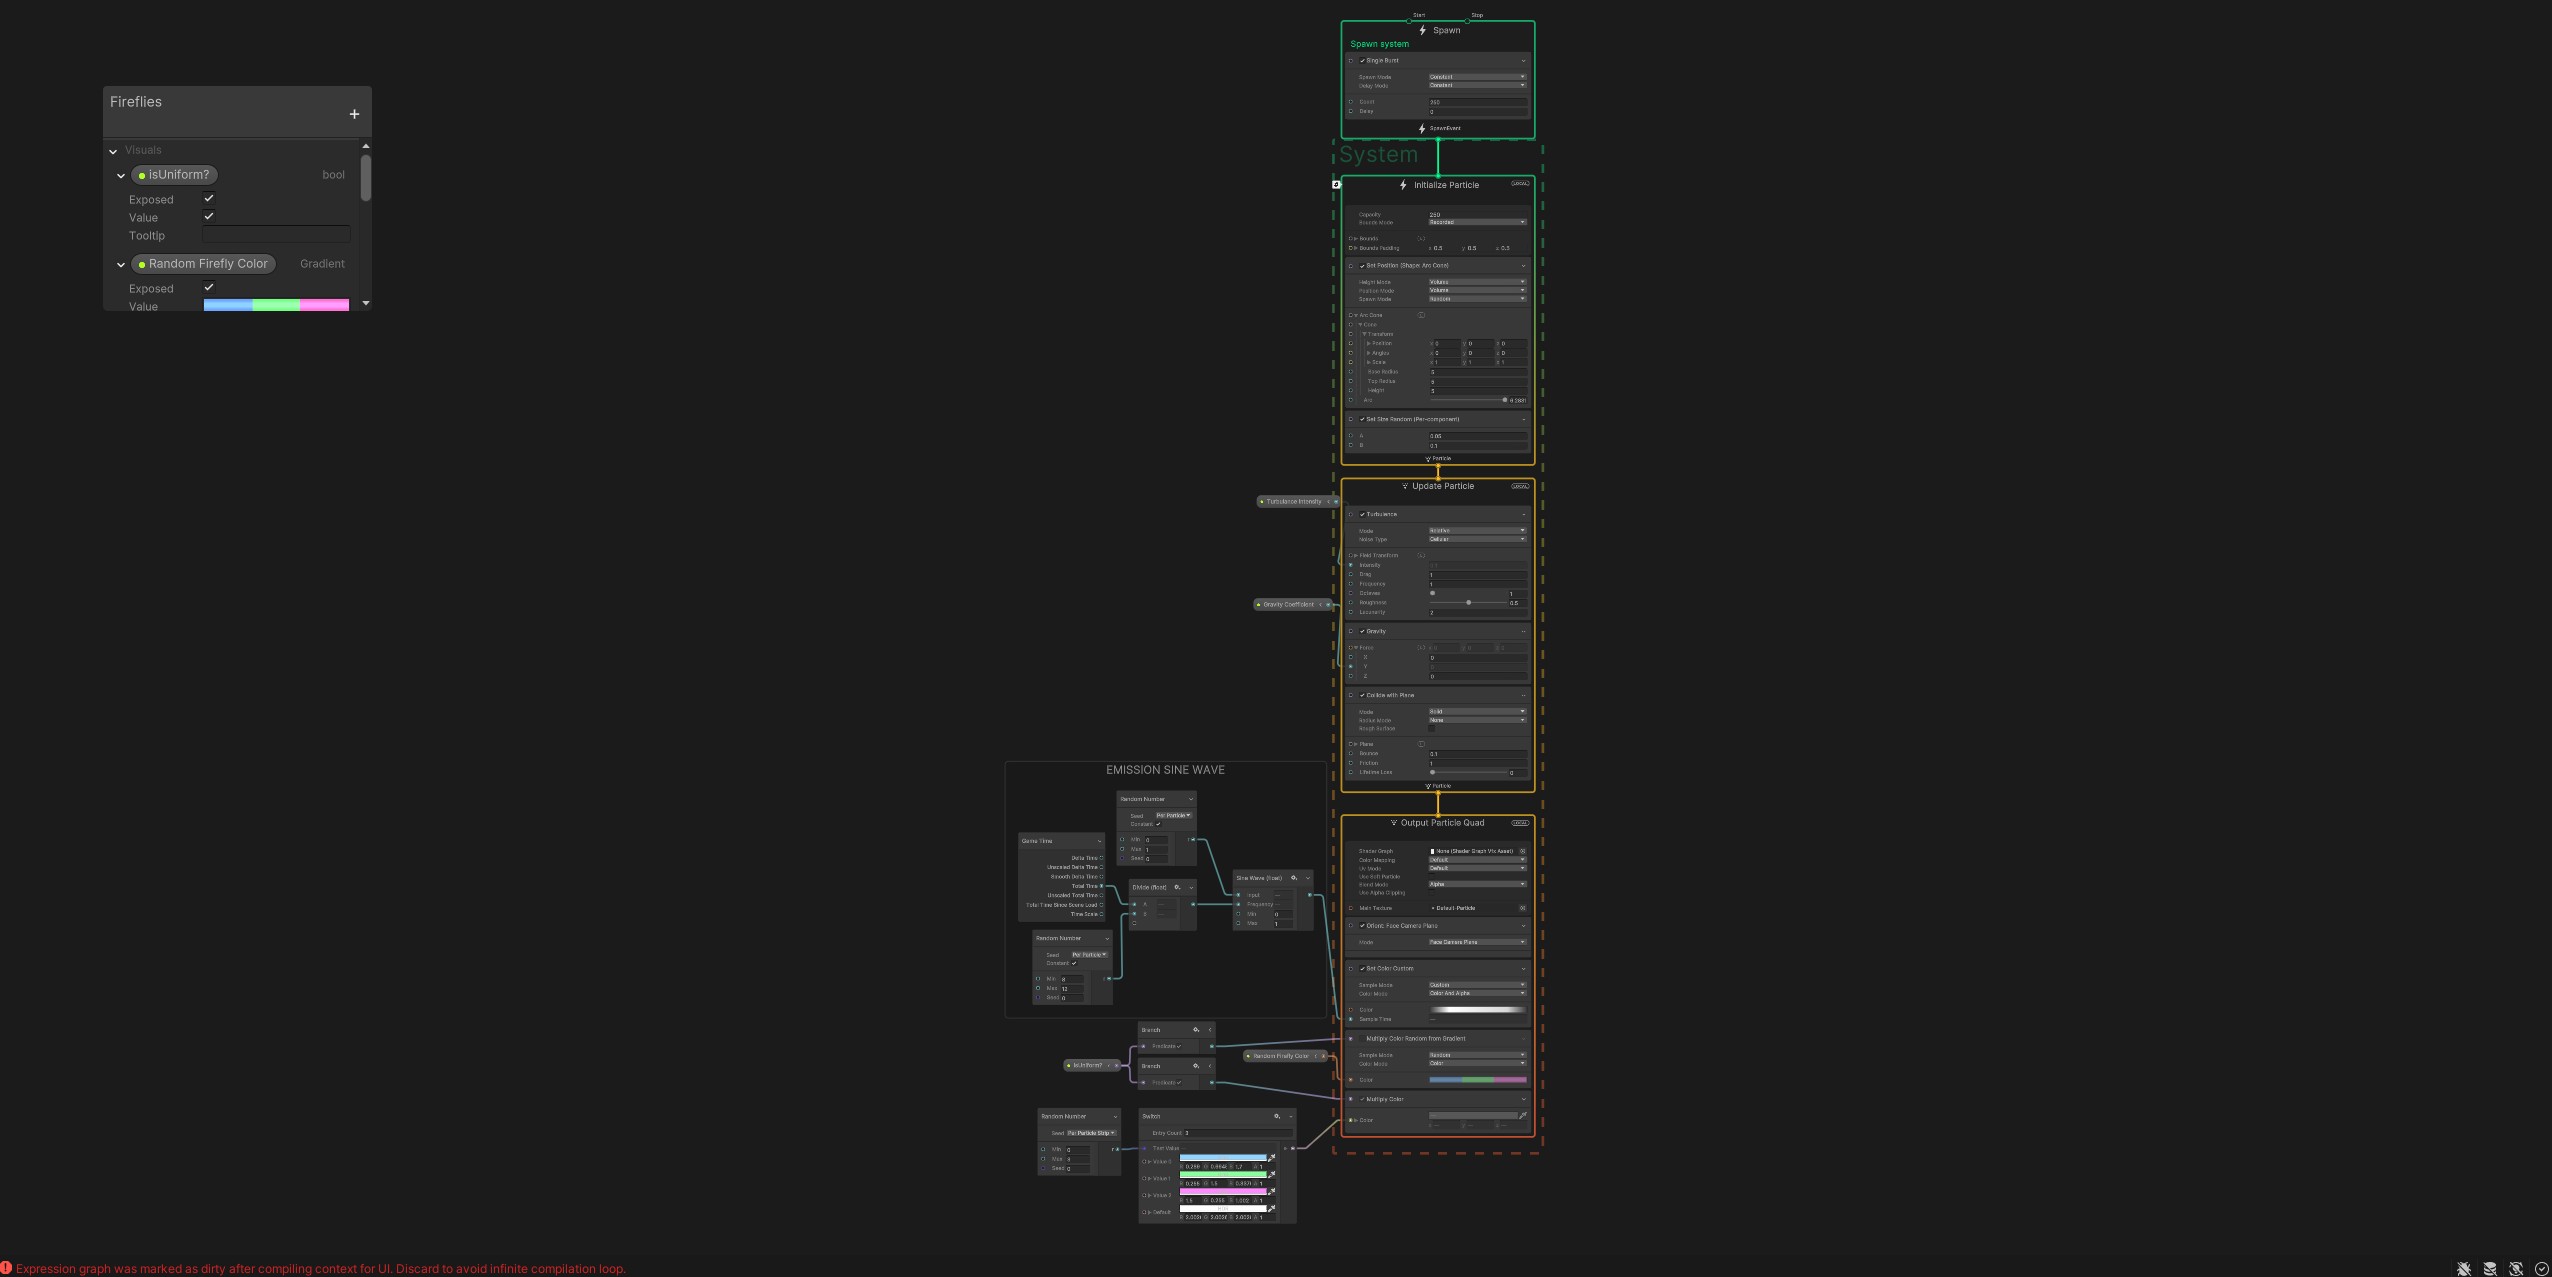Image resolution: width=2552 pixels, height=1277 pixels.
Task: Toggle the isUniform? Exposed checkbox
Action: pos(209,199)
